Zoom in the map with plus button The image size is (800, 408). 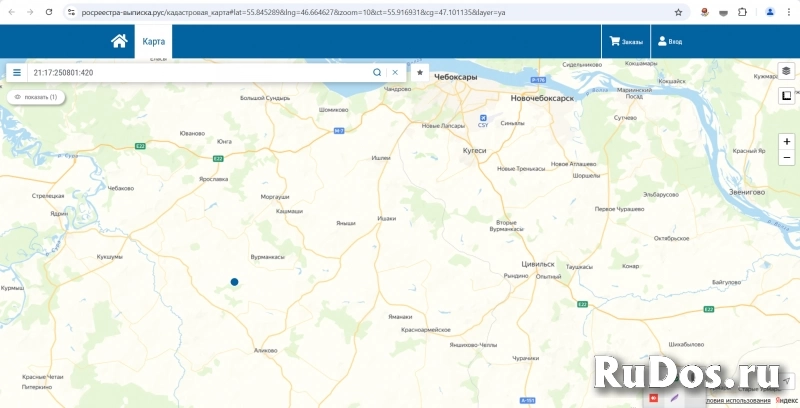pyautogui.click(x=787, y=142)
